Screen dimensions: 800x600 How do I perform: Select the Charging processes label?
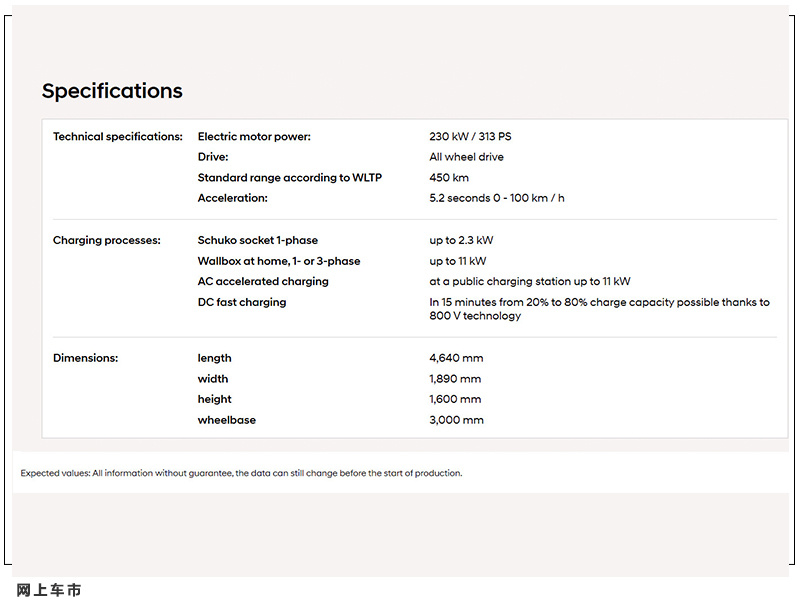107,240
